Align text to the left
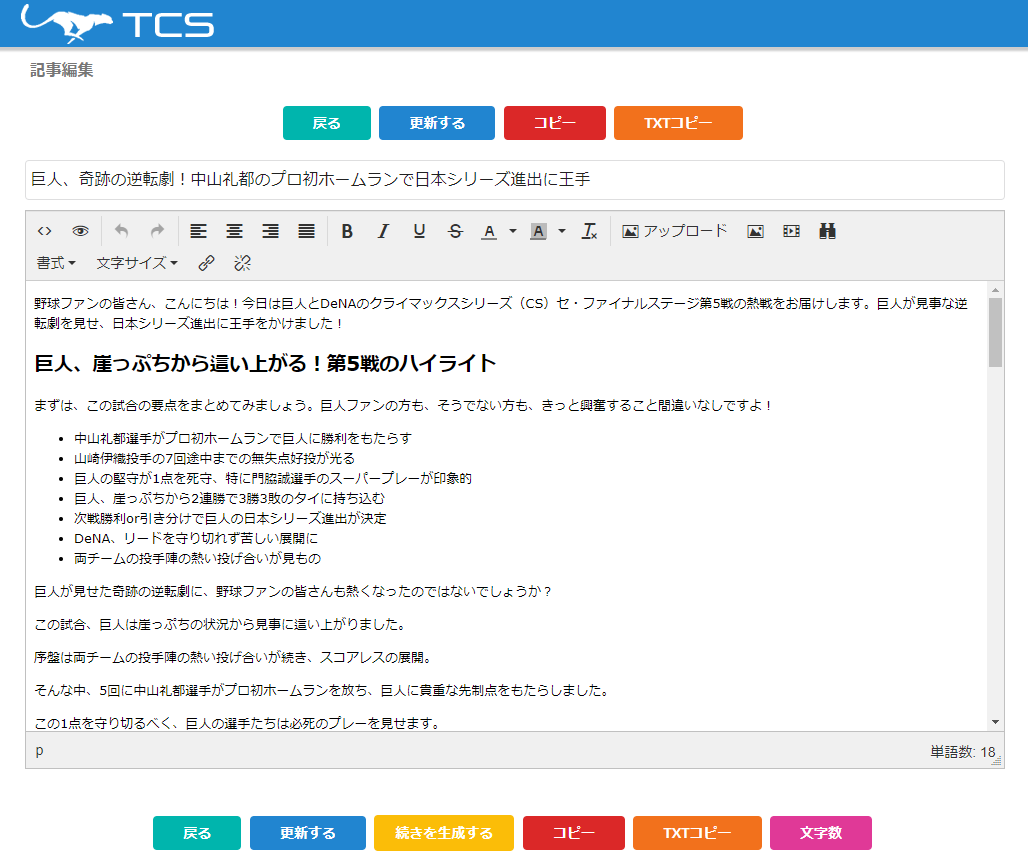Viewport: 1028px width, 857px height. click(198, 231)
